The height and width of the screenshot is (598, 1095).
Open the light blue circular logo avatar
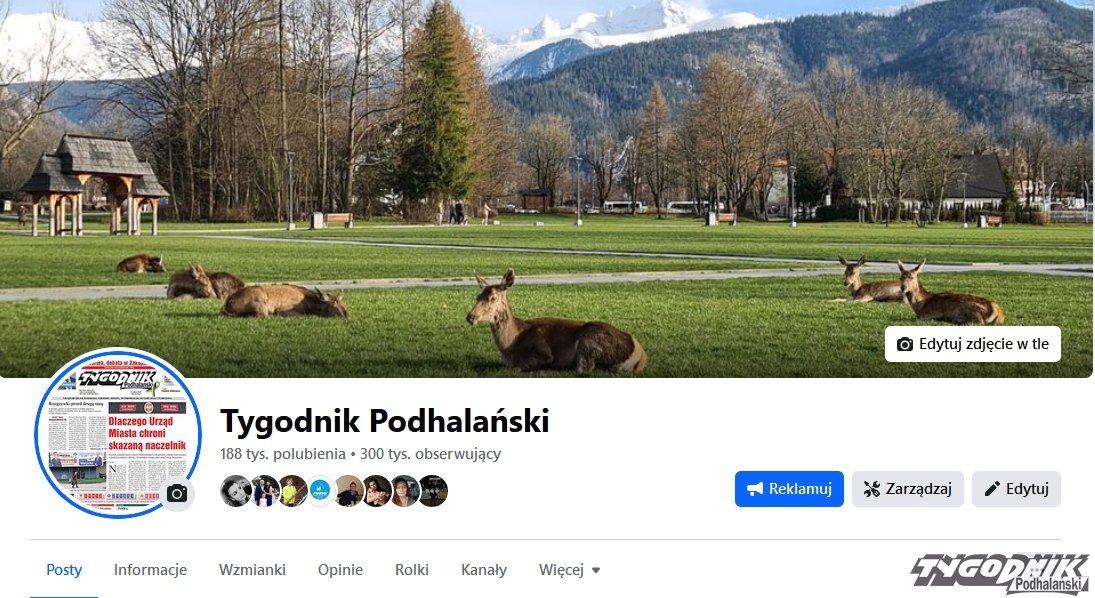click(x=321, y=490)
